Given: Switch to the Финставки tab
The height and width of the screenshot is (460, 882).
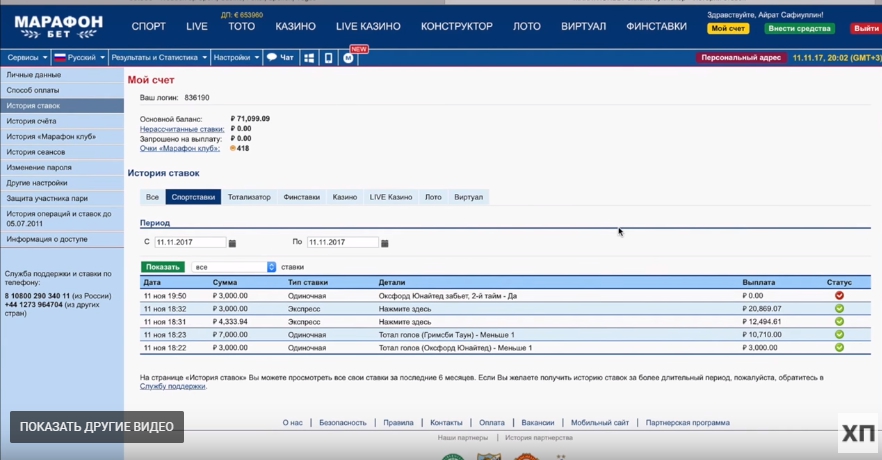Looking at the screenshot, I should [302, 197].
